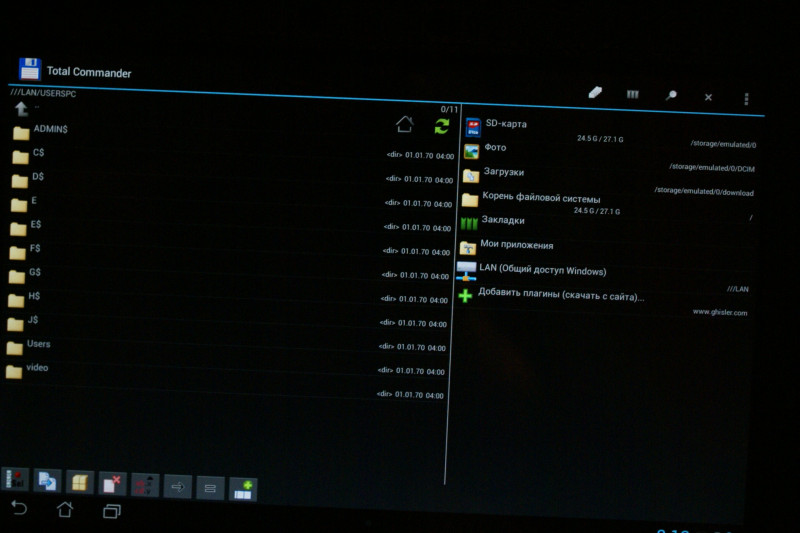Click the 0/11 selection counter
The height and width of the screenshot is (533, 800).
pyautogui.click(x=449, y=109)
